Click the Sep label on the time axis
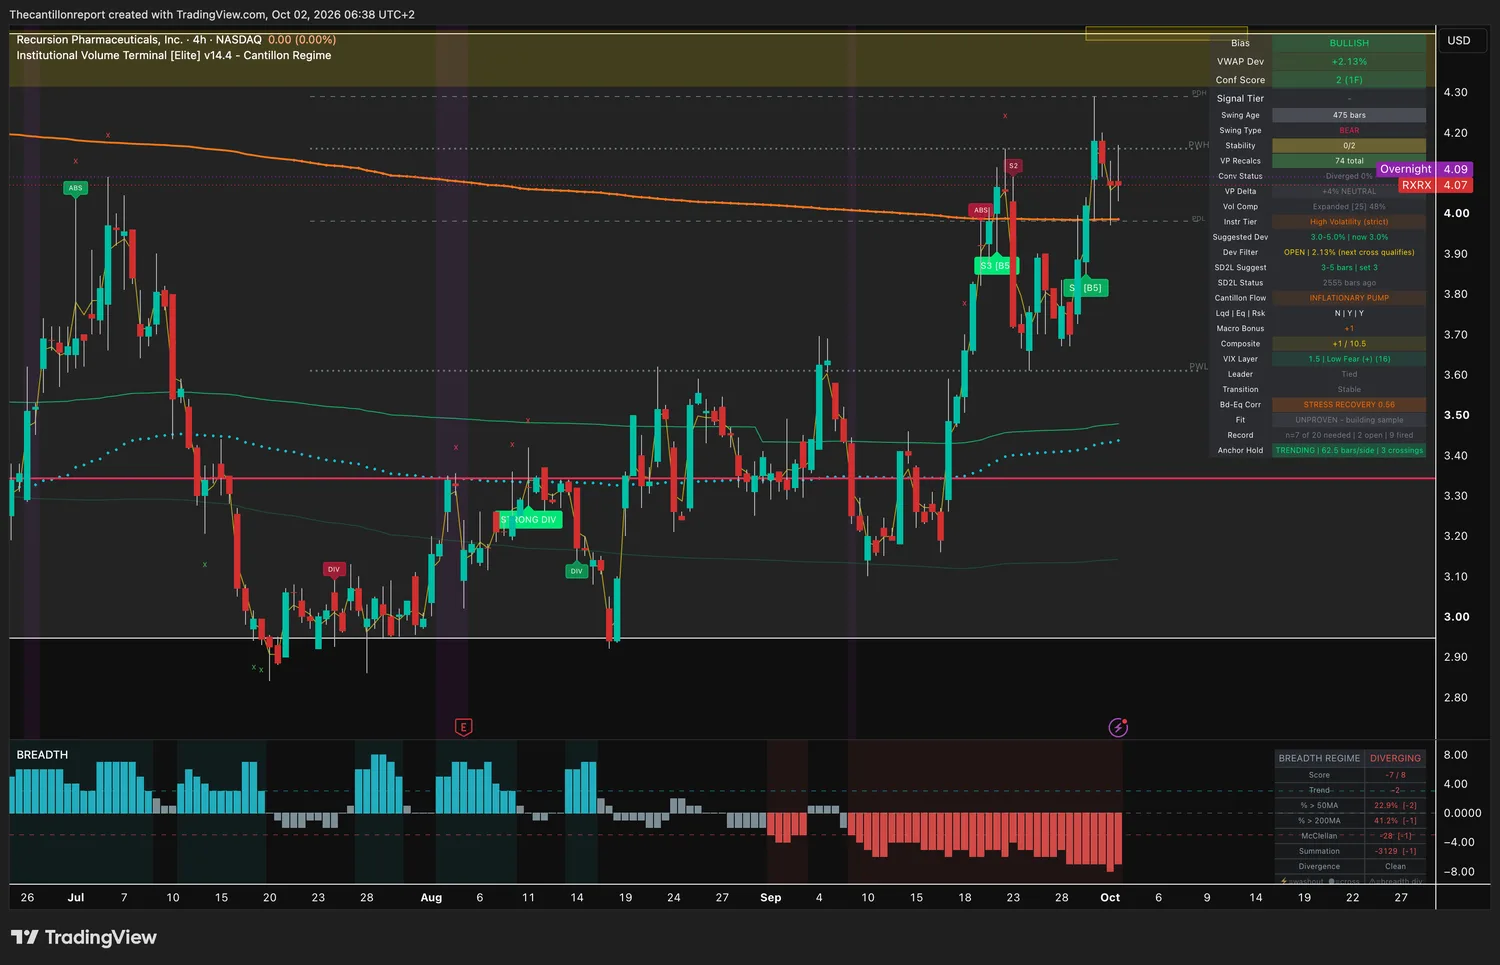The height and width of the screenshot is (965, 1500). (x=770, y=897)
